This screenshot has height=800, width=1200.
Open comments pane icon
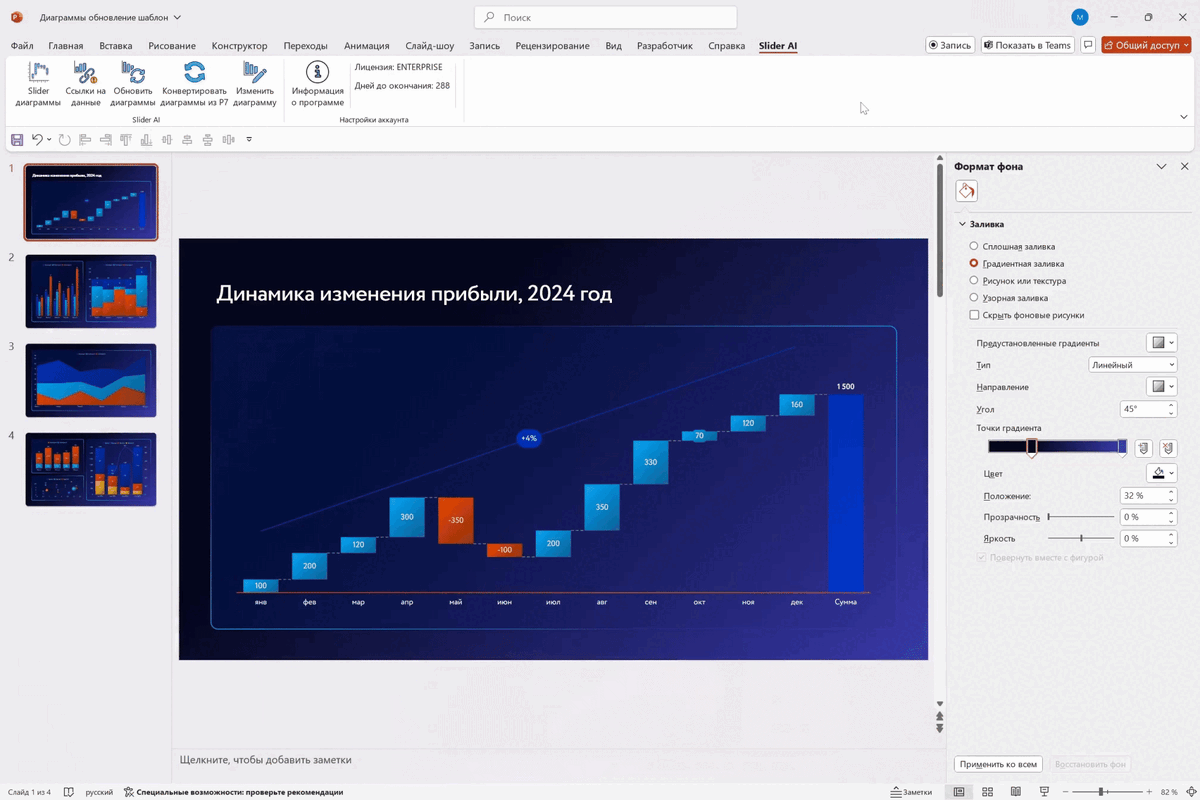click(x=1088, y=45)
